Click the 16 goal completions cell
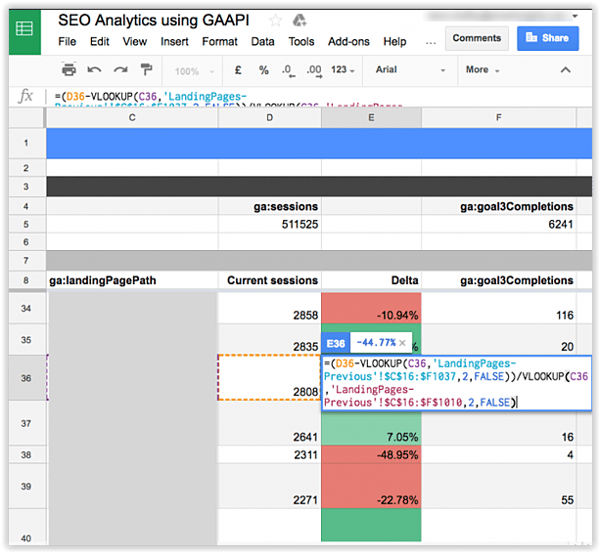Viewport: 600px width, 553px height. point(499,428)
